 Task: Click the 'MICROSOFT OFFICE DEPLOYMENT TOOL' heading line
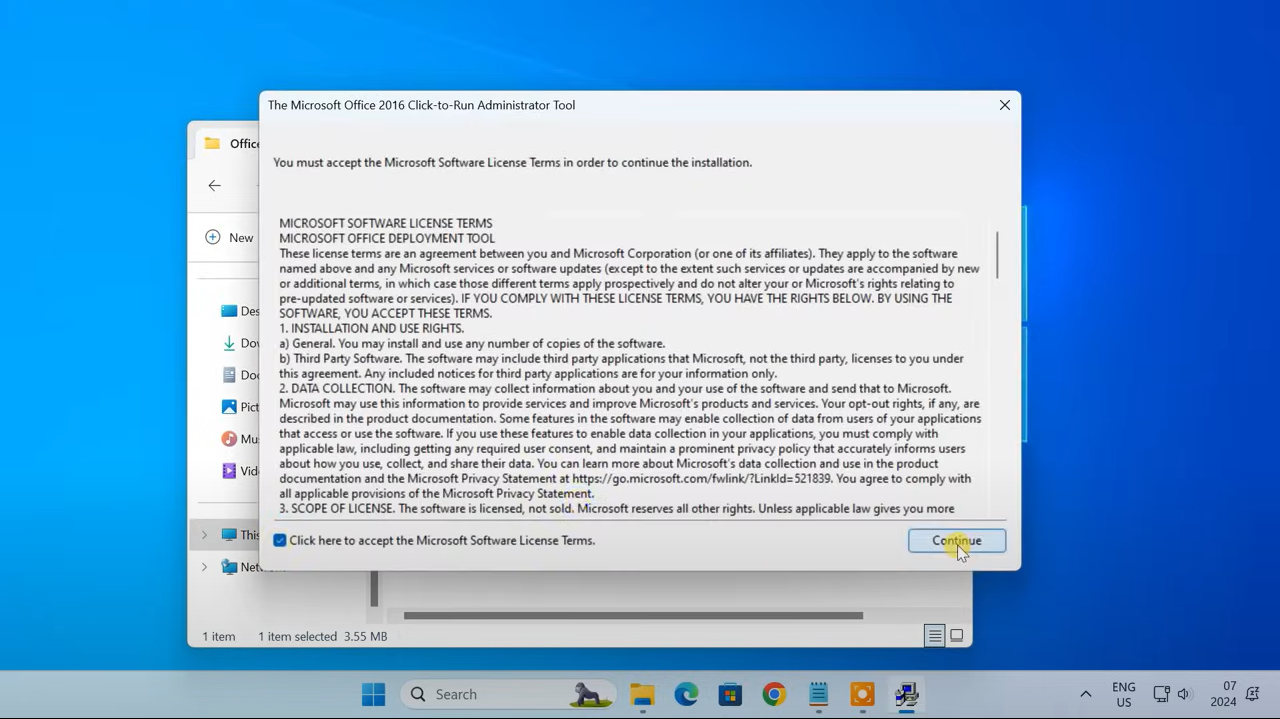[x=387, y=238]
